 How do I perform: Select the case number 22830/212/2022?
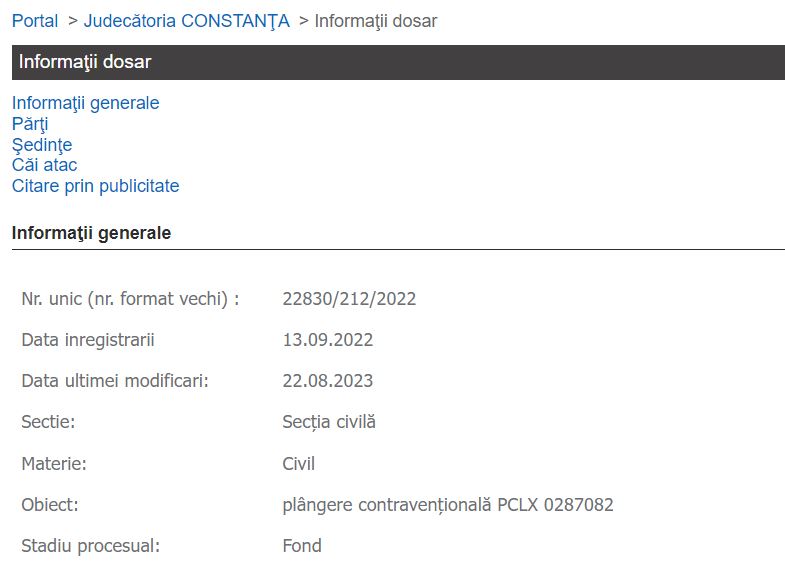(x=349, y=299)
